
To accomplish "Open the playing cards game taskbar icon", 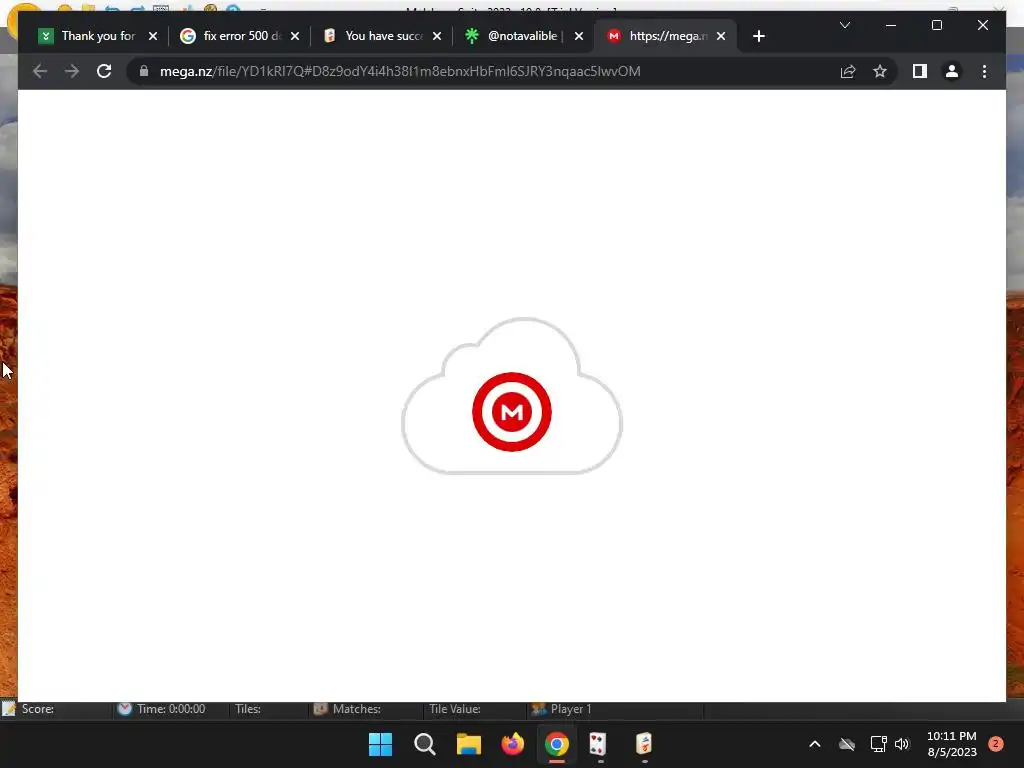I will (x=598, y=744).
